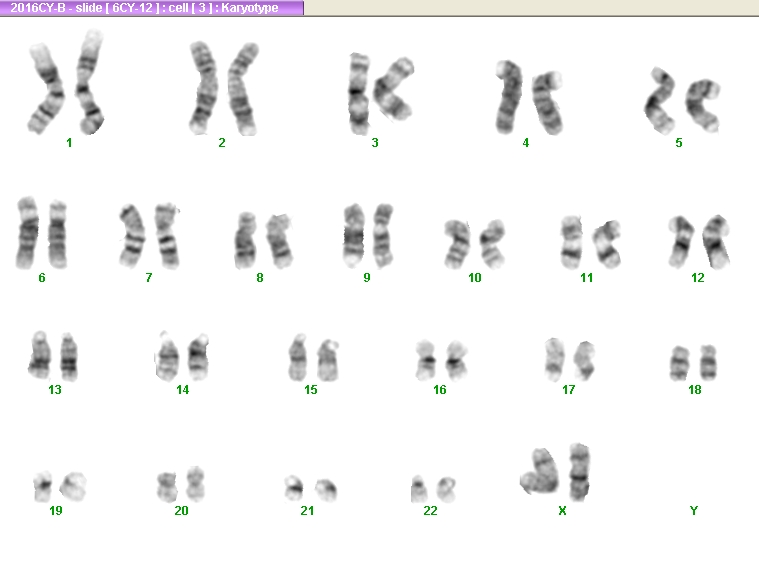Click the green label '22'
Viewport: 759px width, 576px height.
[x=430, y=511]
